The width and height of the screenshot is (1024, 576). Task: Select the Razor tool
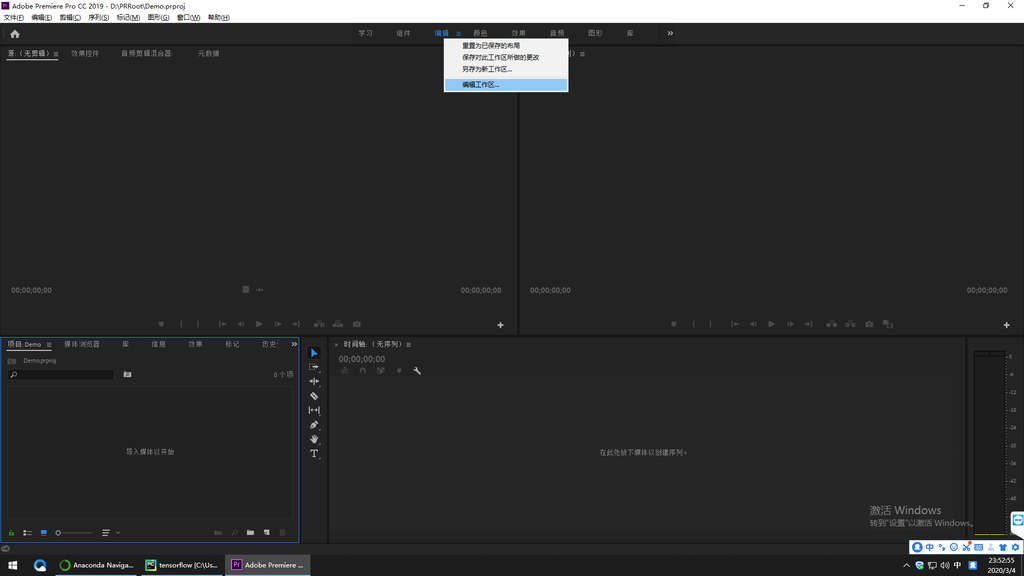click(314, 396)
